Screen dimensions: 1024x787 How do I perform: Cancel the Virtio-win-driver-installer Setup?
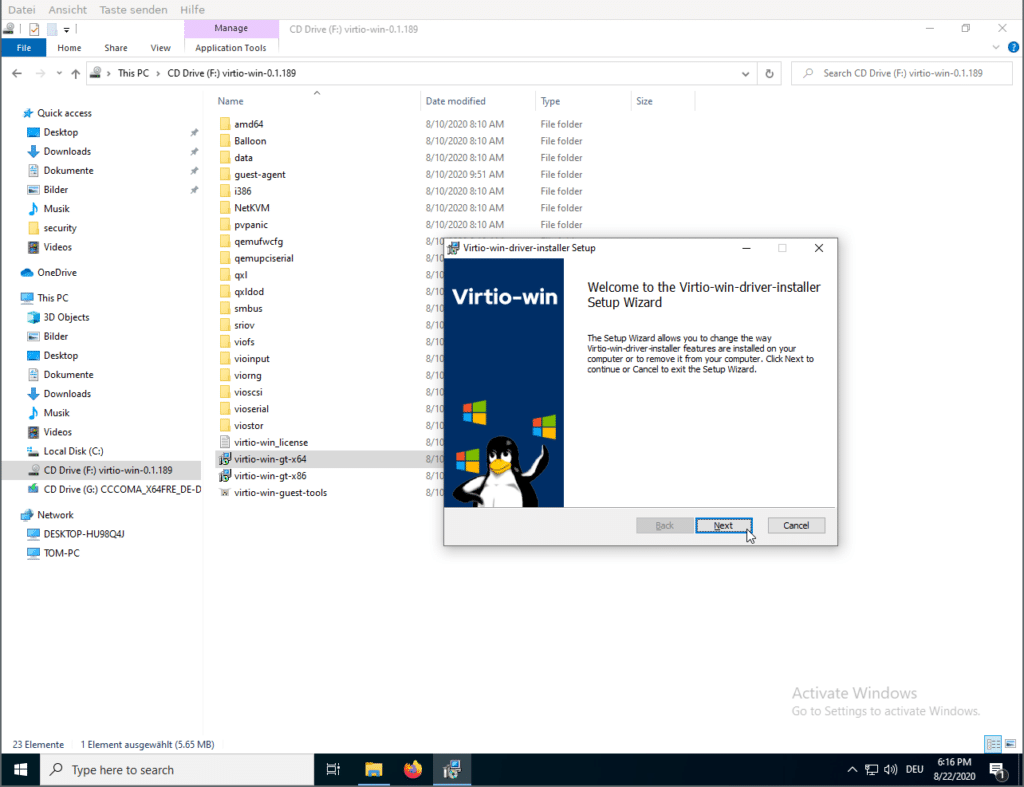796,525
